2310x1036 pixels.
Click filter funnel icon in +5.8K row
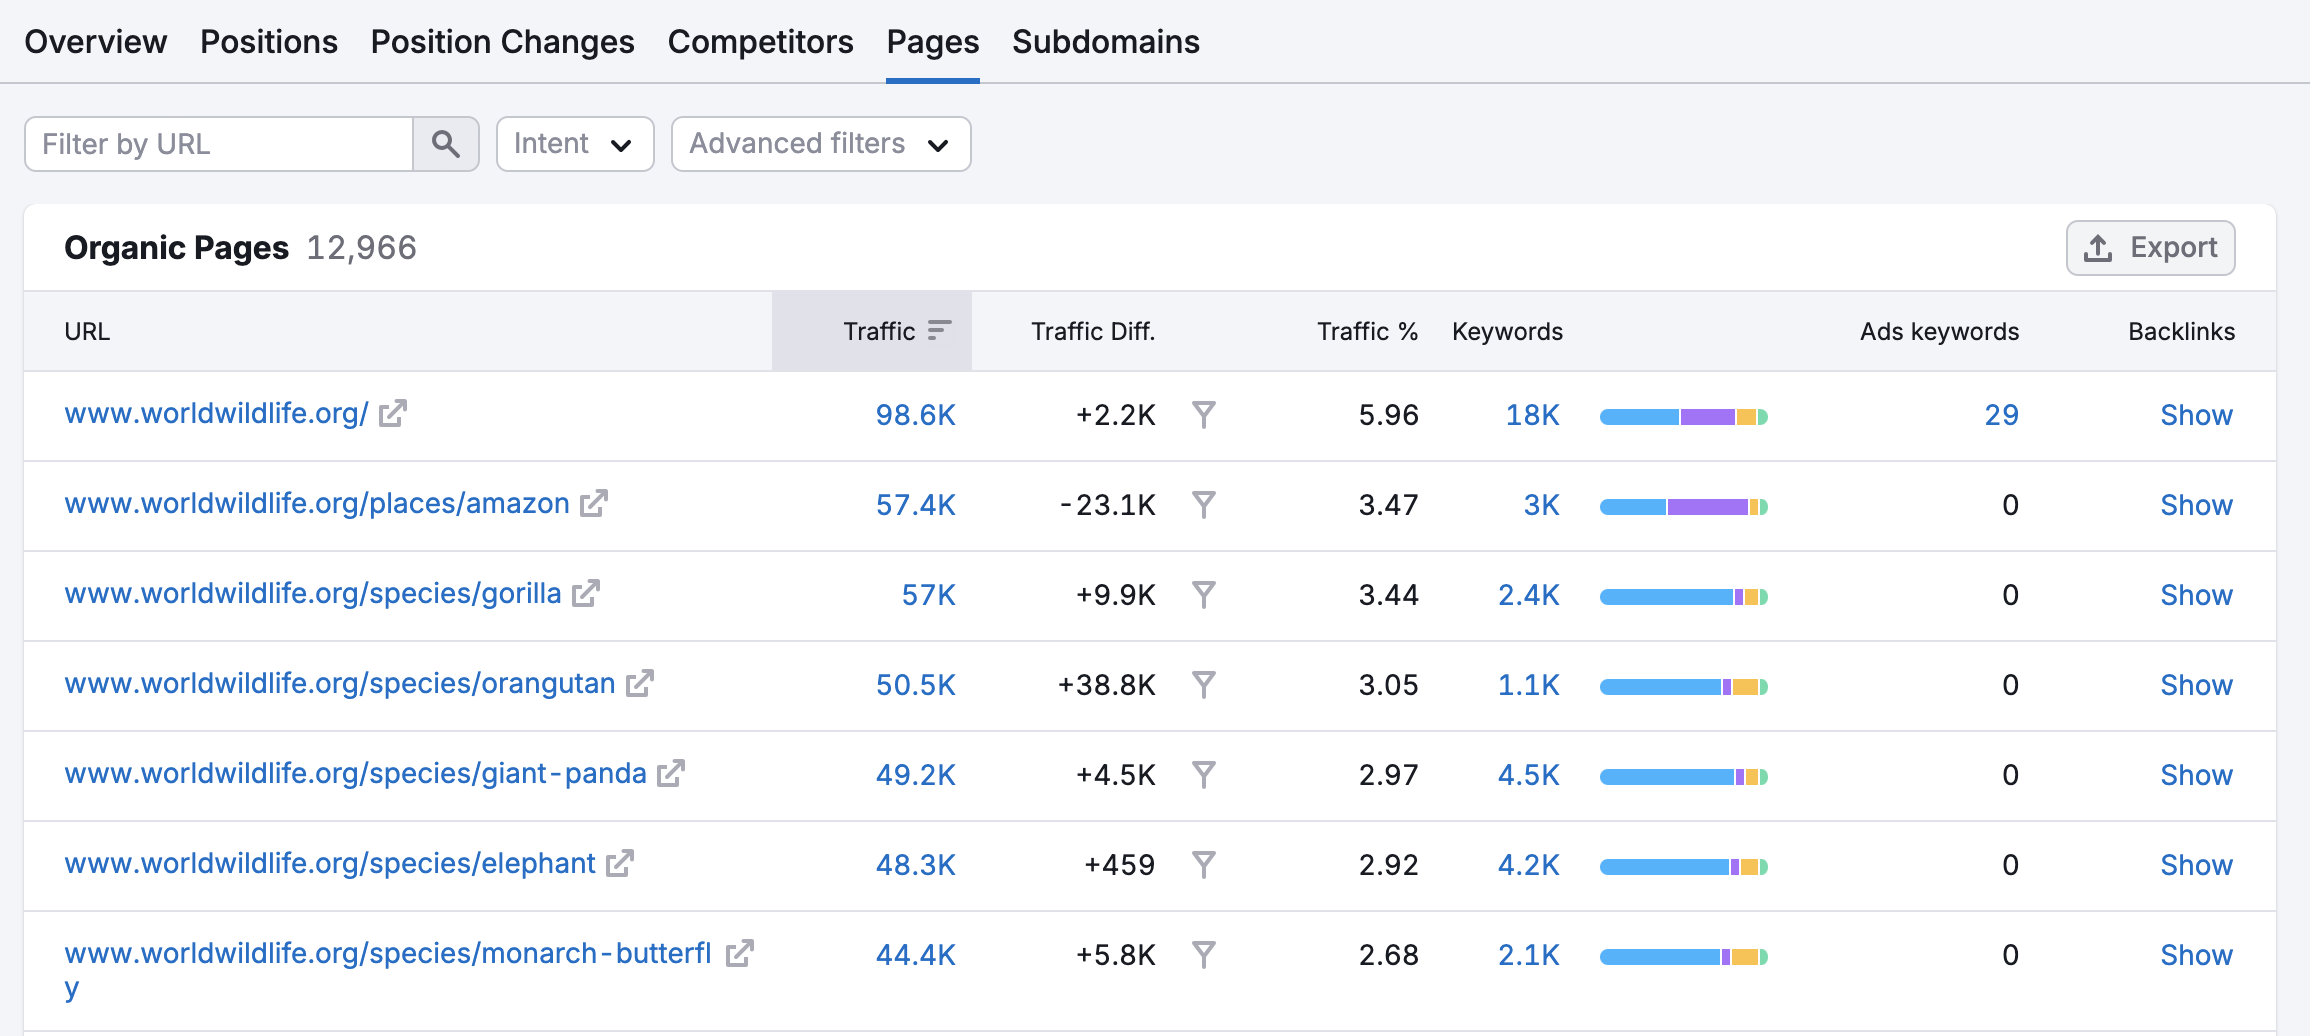click(x=1204, y=955)
